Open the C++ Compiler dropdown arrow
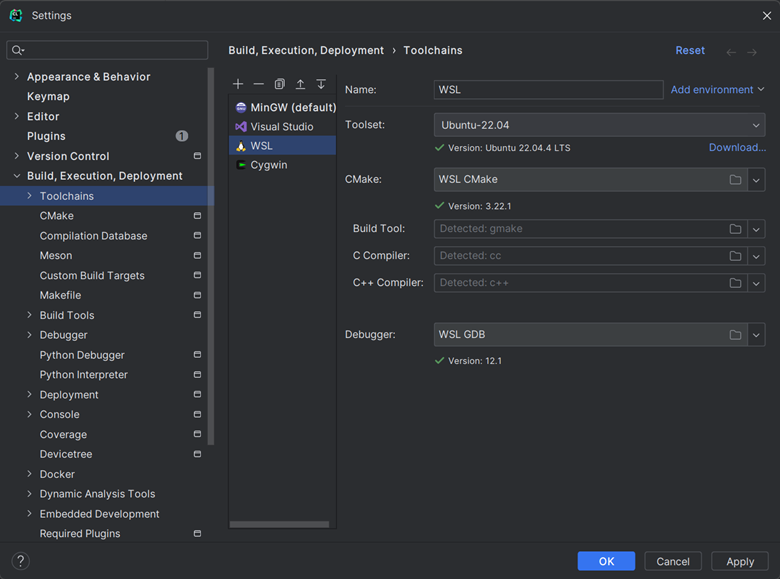Image resolution: width=780 pixels, height=579 pixels. 756,283
